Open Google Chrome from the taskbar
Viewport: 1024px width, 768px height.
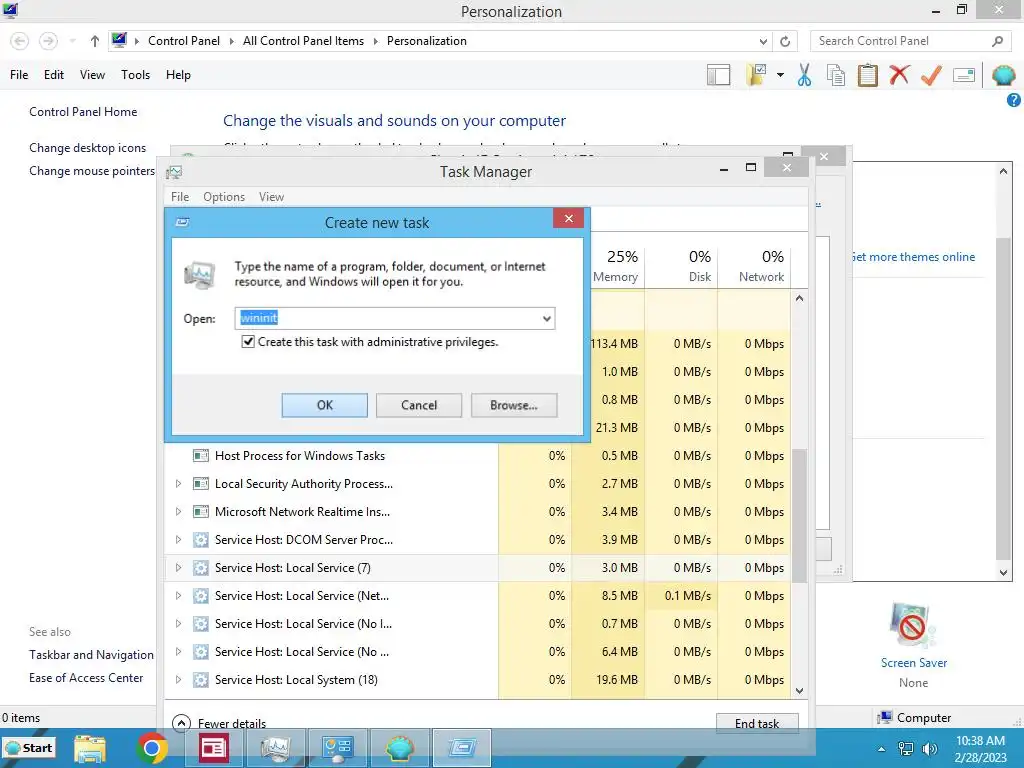coord(152,748)
